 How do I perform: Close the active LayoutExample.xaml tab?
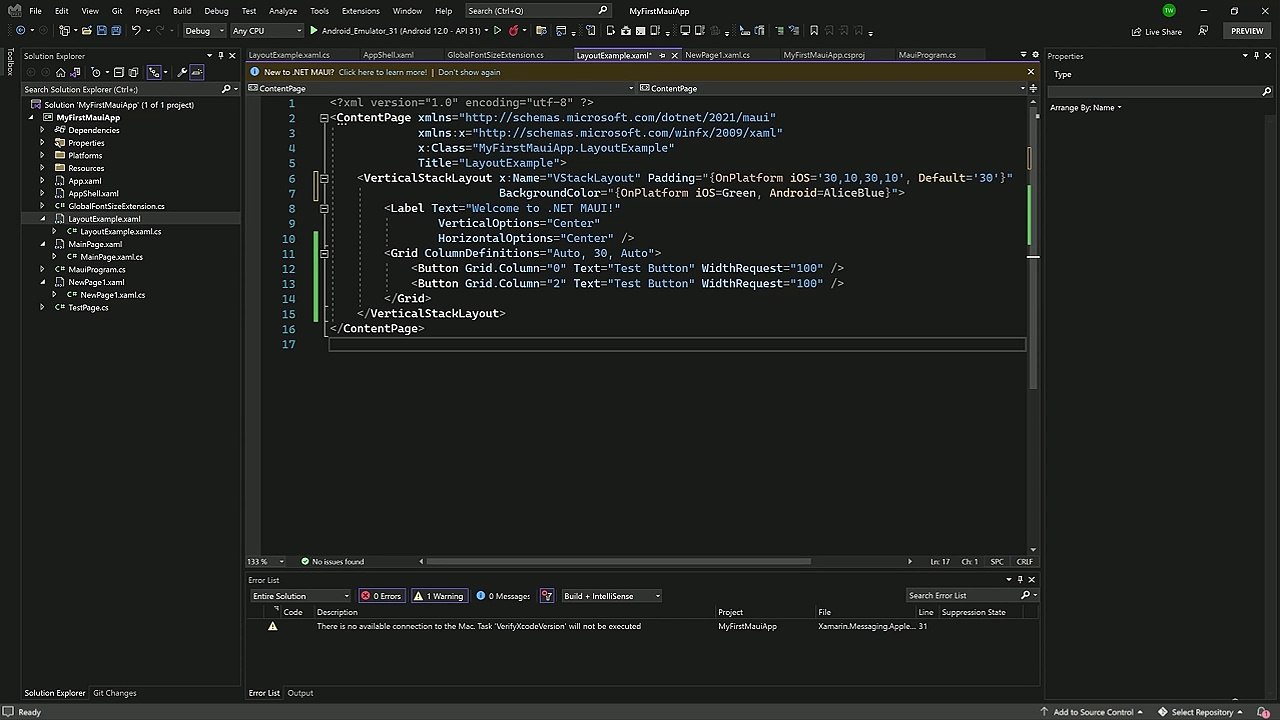[x=675, y=55]
